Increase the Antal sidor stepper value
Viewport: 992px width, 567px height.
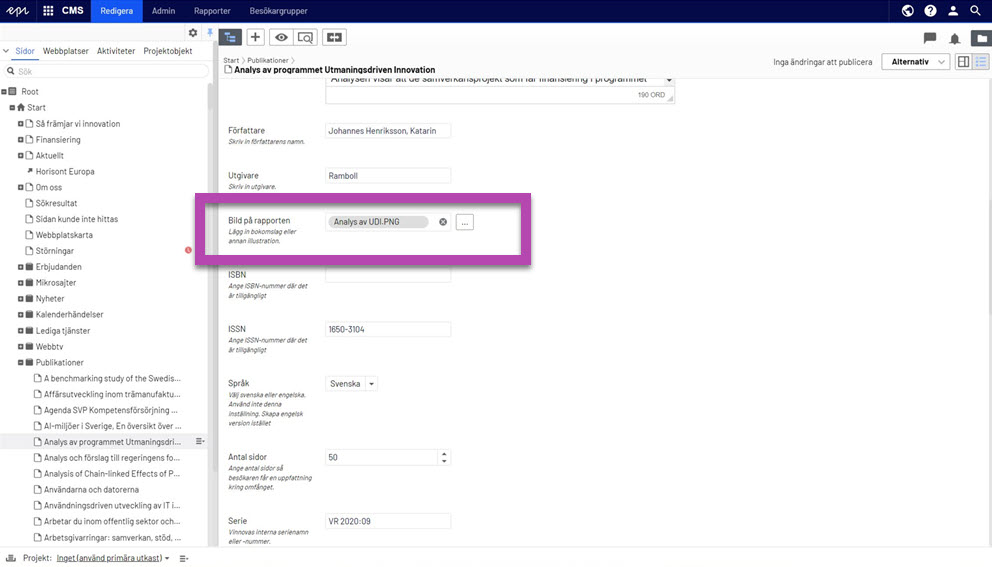444,453
